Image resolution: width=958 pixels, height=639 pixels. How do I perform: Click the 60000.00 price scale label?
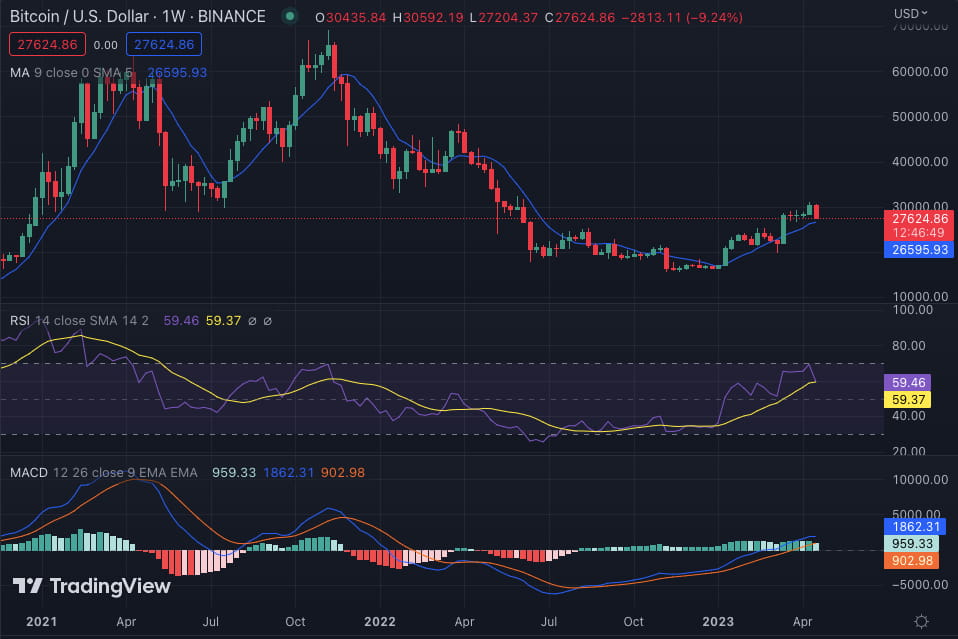pyautogui.click(x=920, y=71)
